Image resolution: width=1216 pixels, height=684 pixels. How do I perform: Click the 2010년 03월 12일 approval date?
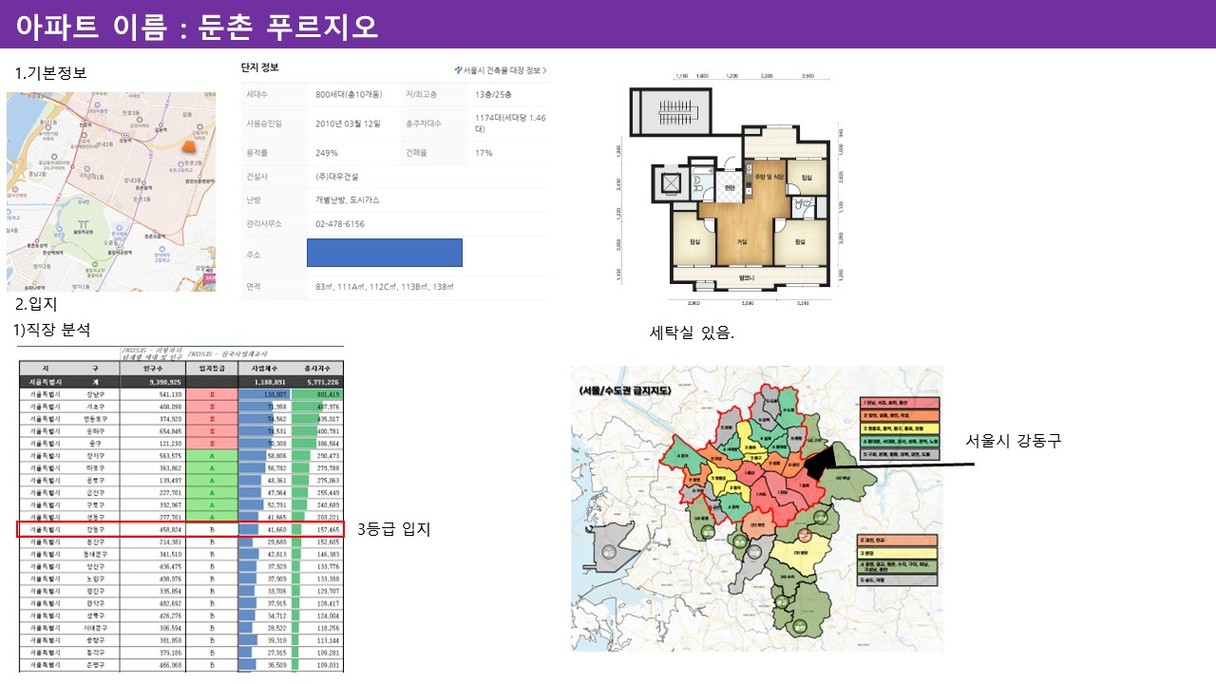tap(347, 123)
